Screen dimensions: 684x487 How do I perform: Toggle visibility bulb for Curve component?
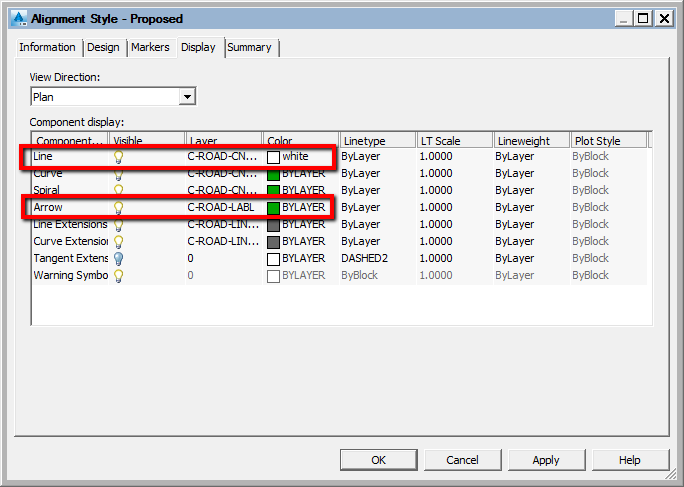(118, 175)
